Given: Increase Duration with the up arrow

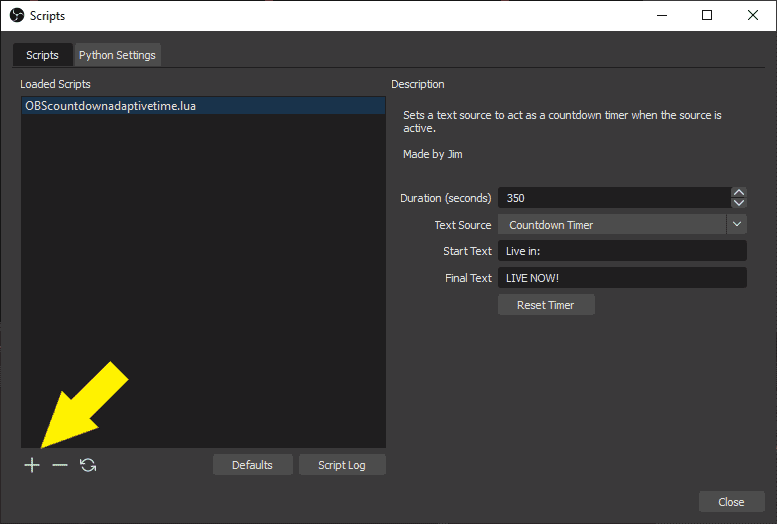Looking at the screenshot, I should pyautogui.click(x=739, y=193).
